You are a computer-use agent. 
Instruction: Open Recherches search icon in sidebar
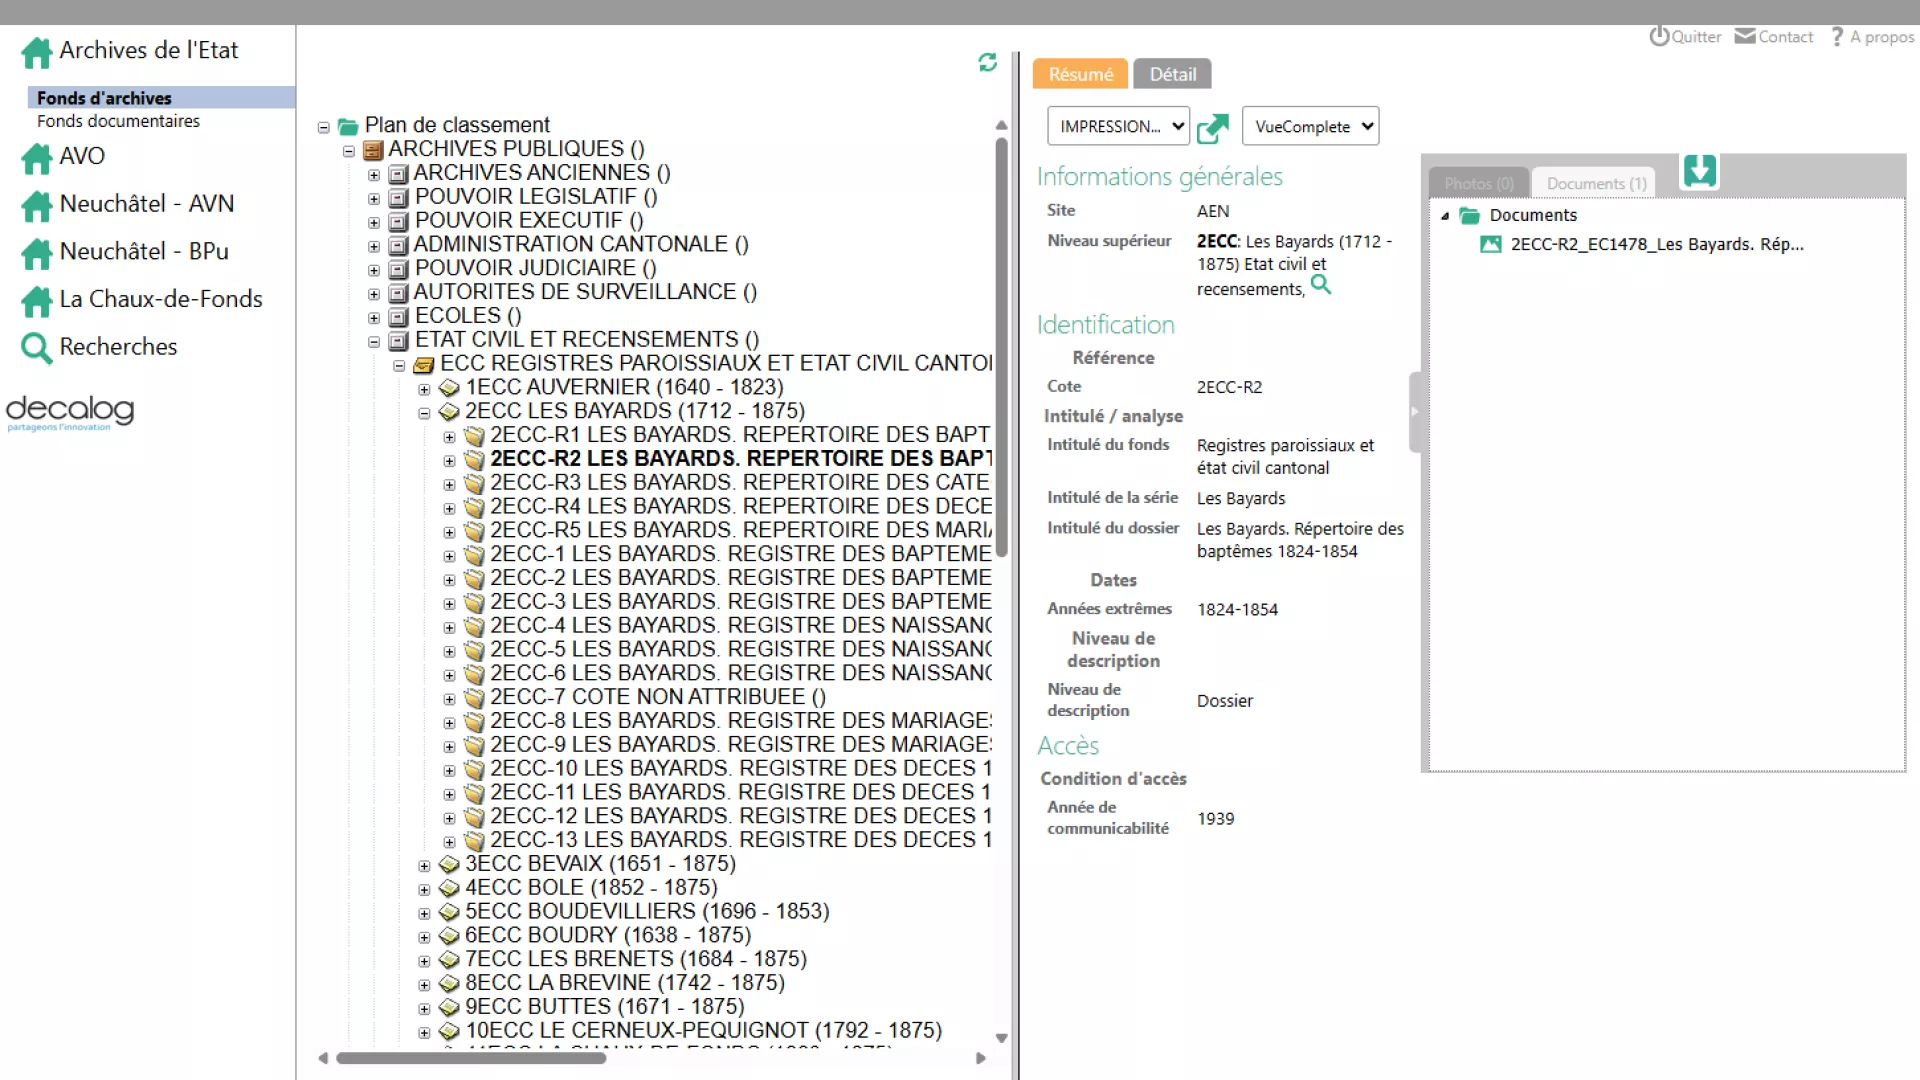(36, 347)
